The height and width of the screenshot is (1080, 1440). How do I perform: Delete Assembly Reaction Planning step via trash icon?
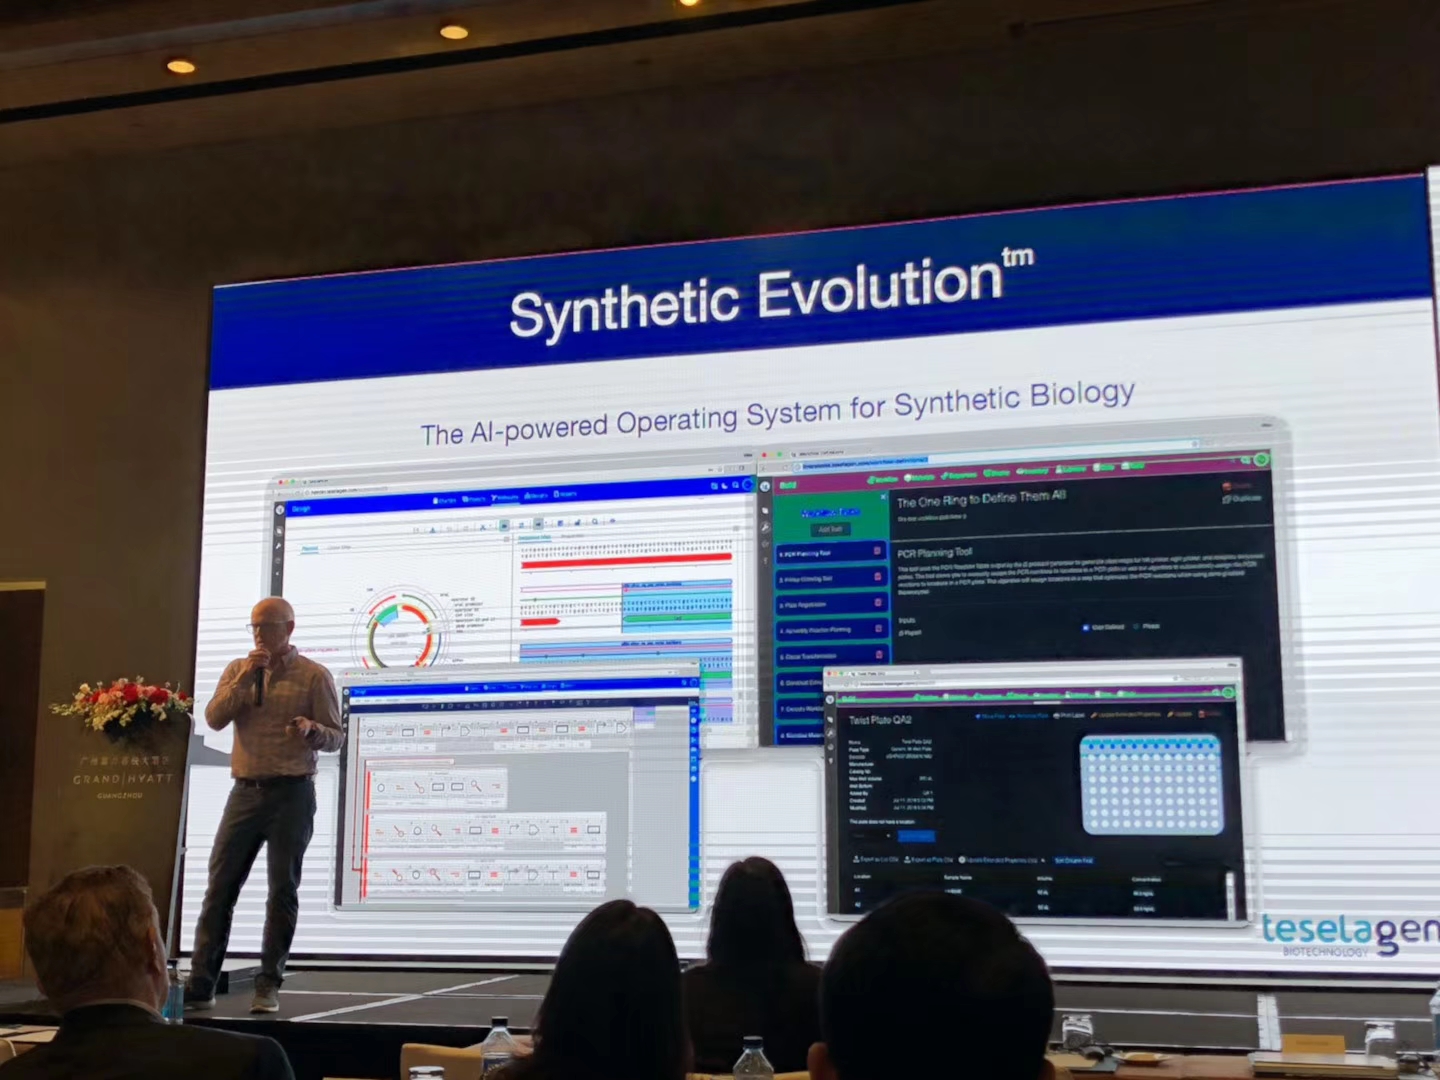879,628
